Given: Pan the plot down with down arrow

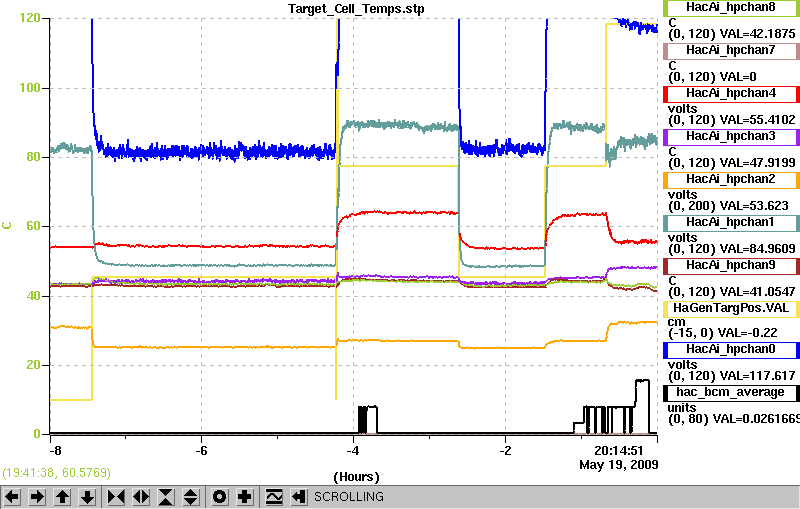Looking at the screenshot, I should point(88,497).
